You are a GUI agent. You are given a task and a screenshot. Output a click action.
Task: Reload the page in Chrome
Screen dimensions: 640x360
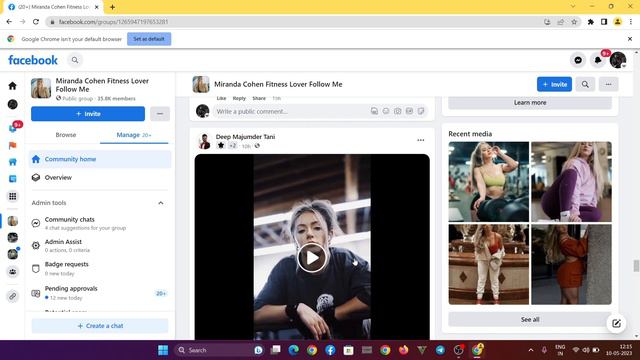click(36, 22)
